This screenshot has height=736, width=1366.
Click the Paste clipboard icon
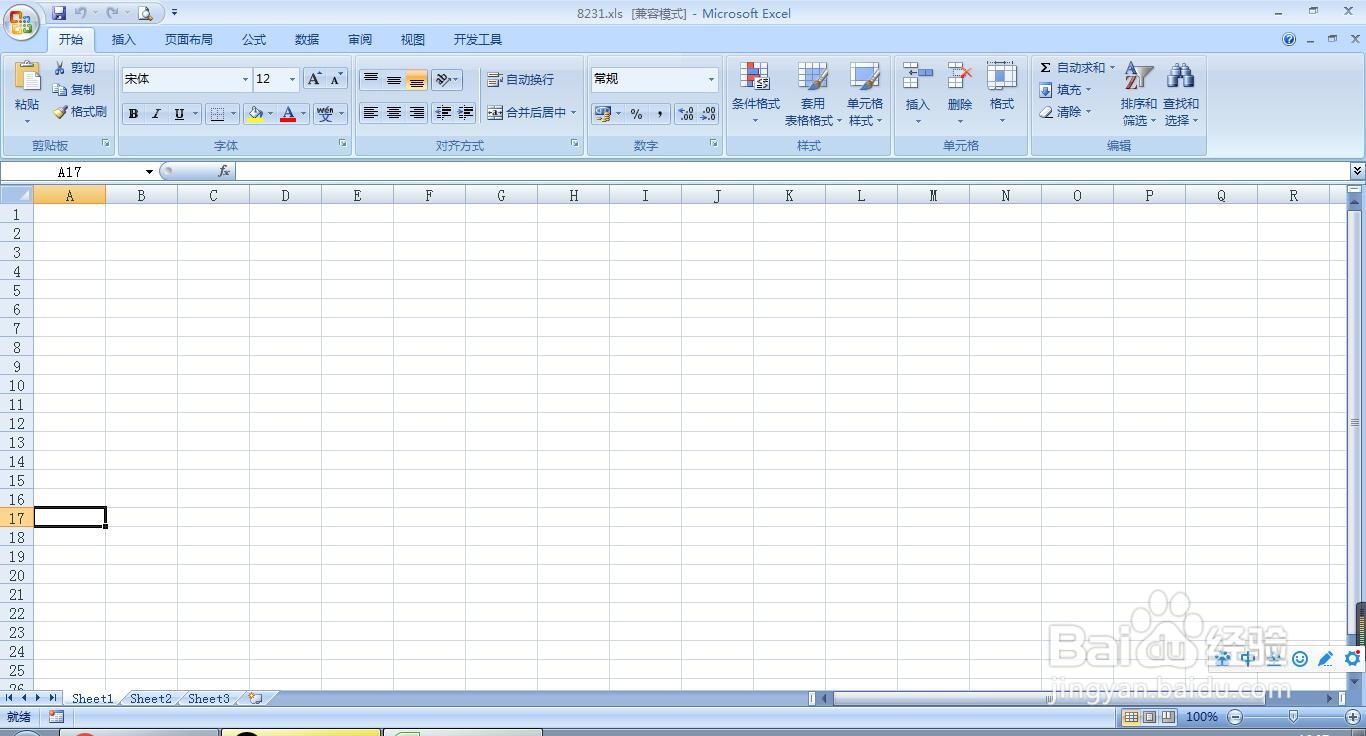point(27,76)
